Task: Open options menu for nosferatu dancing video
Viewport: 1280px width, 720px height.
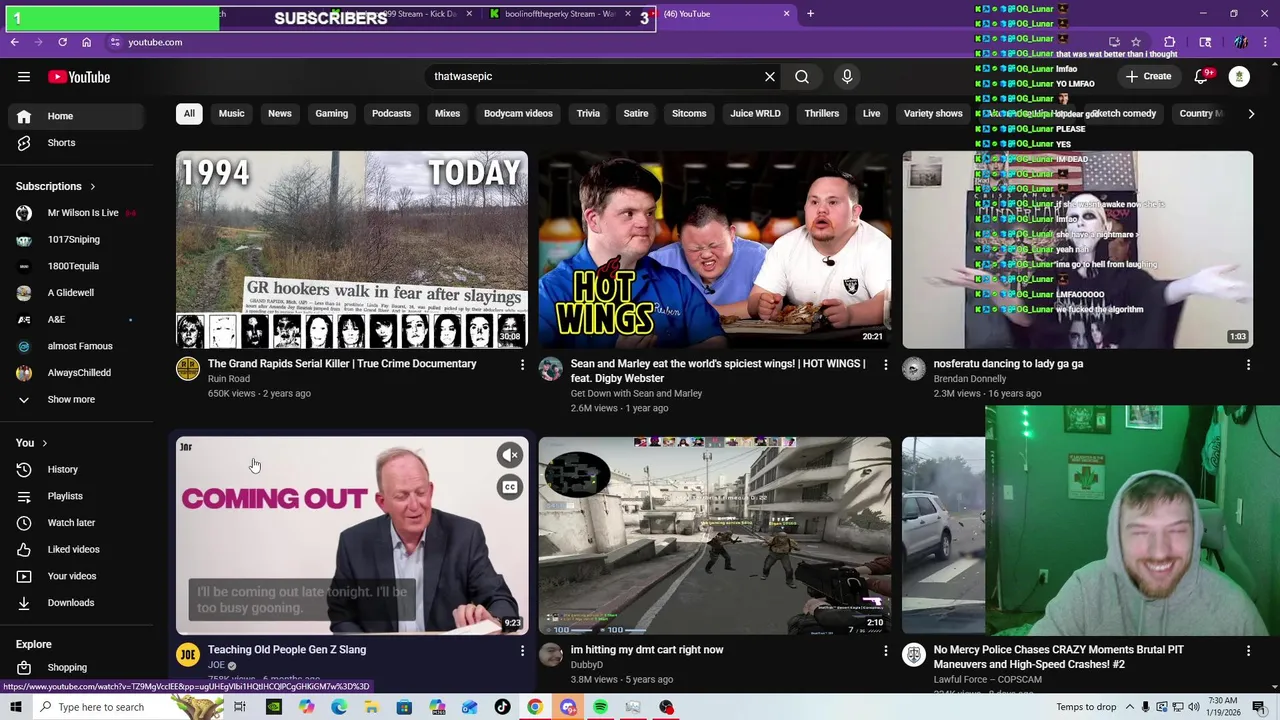Action: 1248,365
